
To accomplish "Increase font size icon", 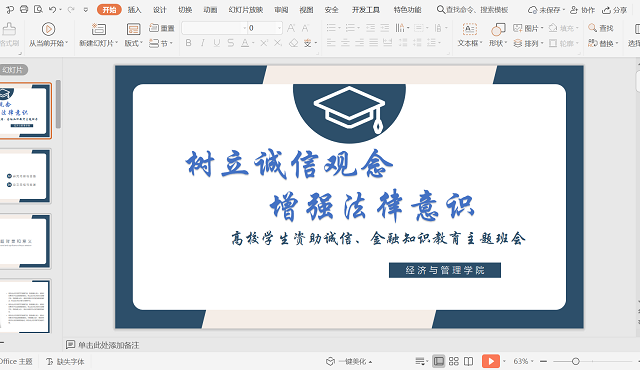I will pos(291,28).
